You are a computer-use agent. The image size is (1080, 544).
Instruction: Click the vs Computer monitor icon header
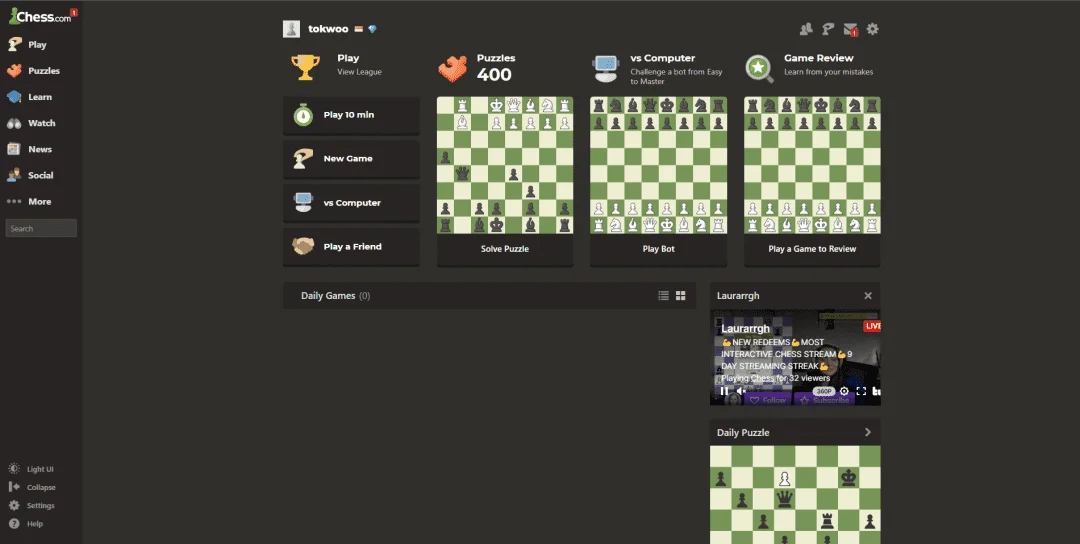pos(607,68)
